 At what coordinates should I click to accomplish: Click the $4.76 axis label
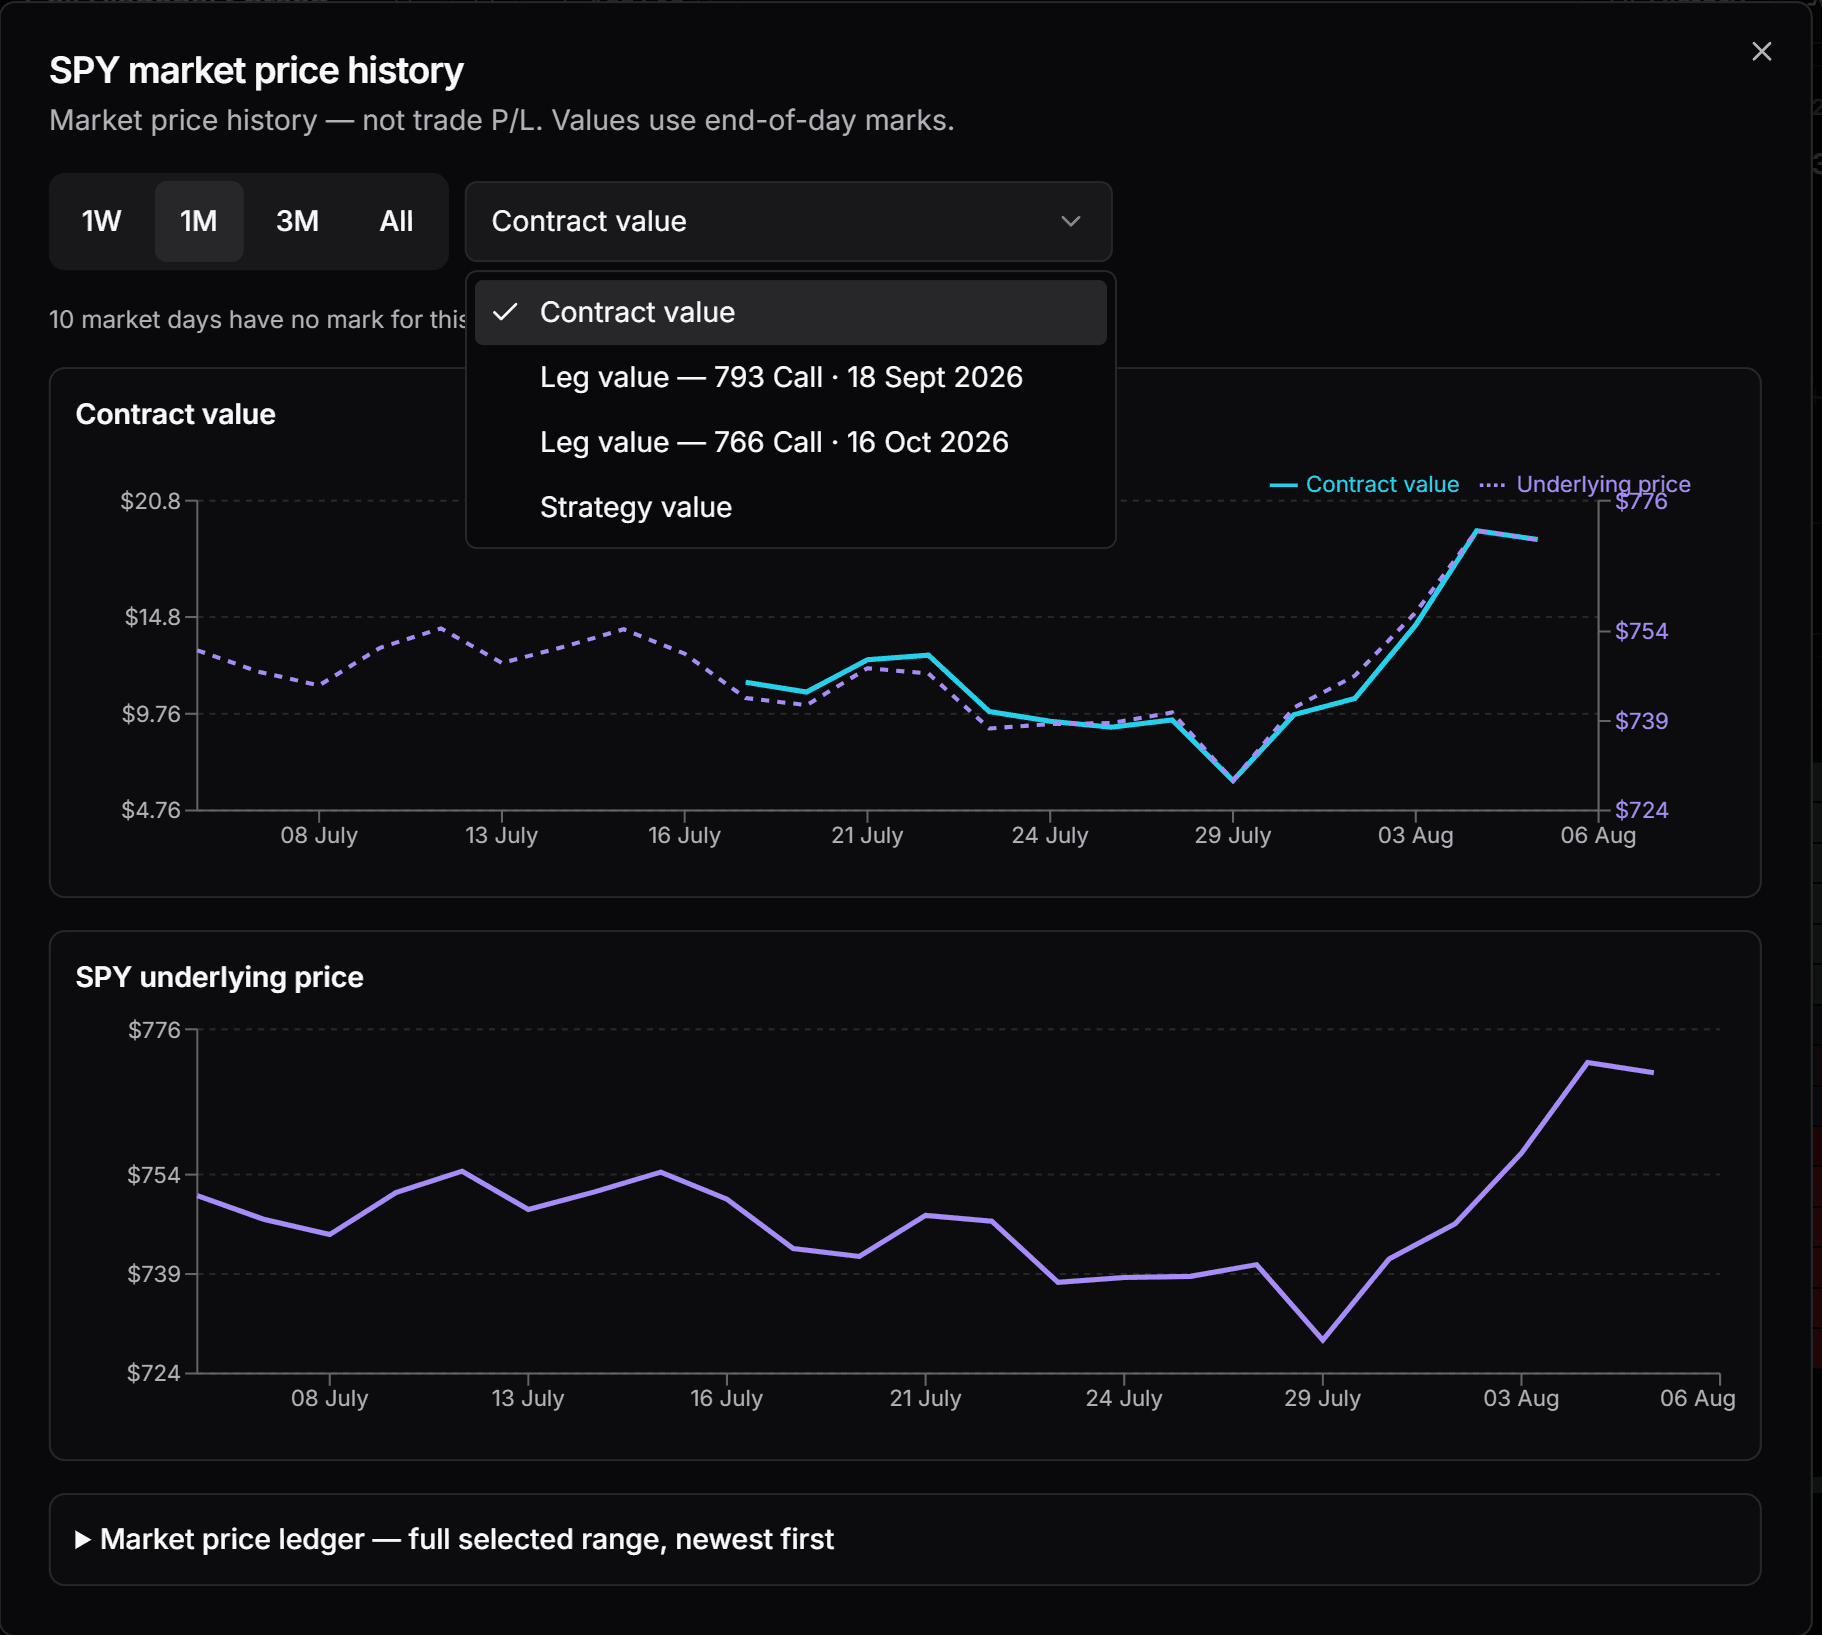pyautogui.click(x=151, y=810)
